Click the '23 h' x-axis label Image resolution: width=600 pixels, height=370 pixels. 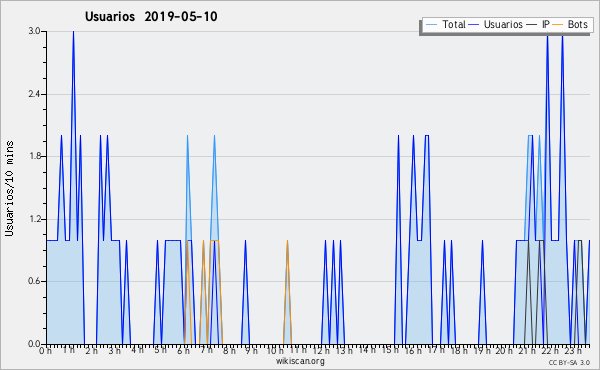pyautogui.click(x=574, y=351)
